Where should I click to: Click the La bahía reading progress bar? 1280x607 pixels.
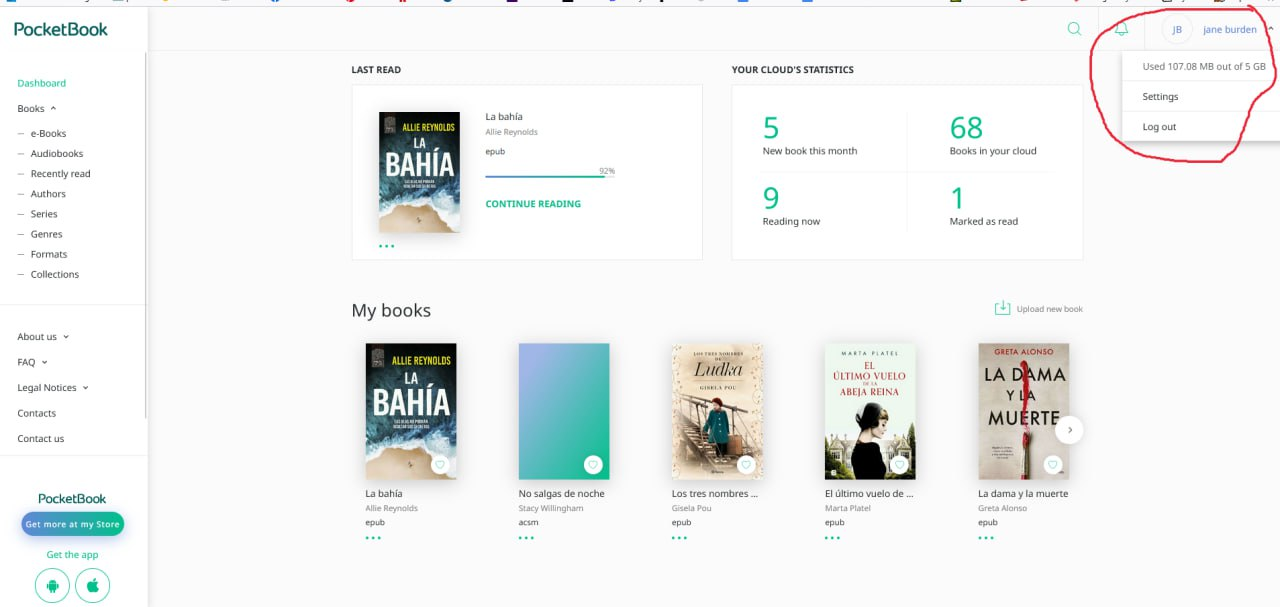coord(545,177)
